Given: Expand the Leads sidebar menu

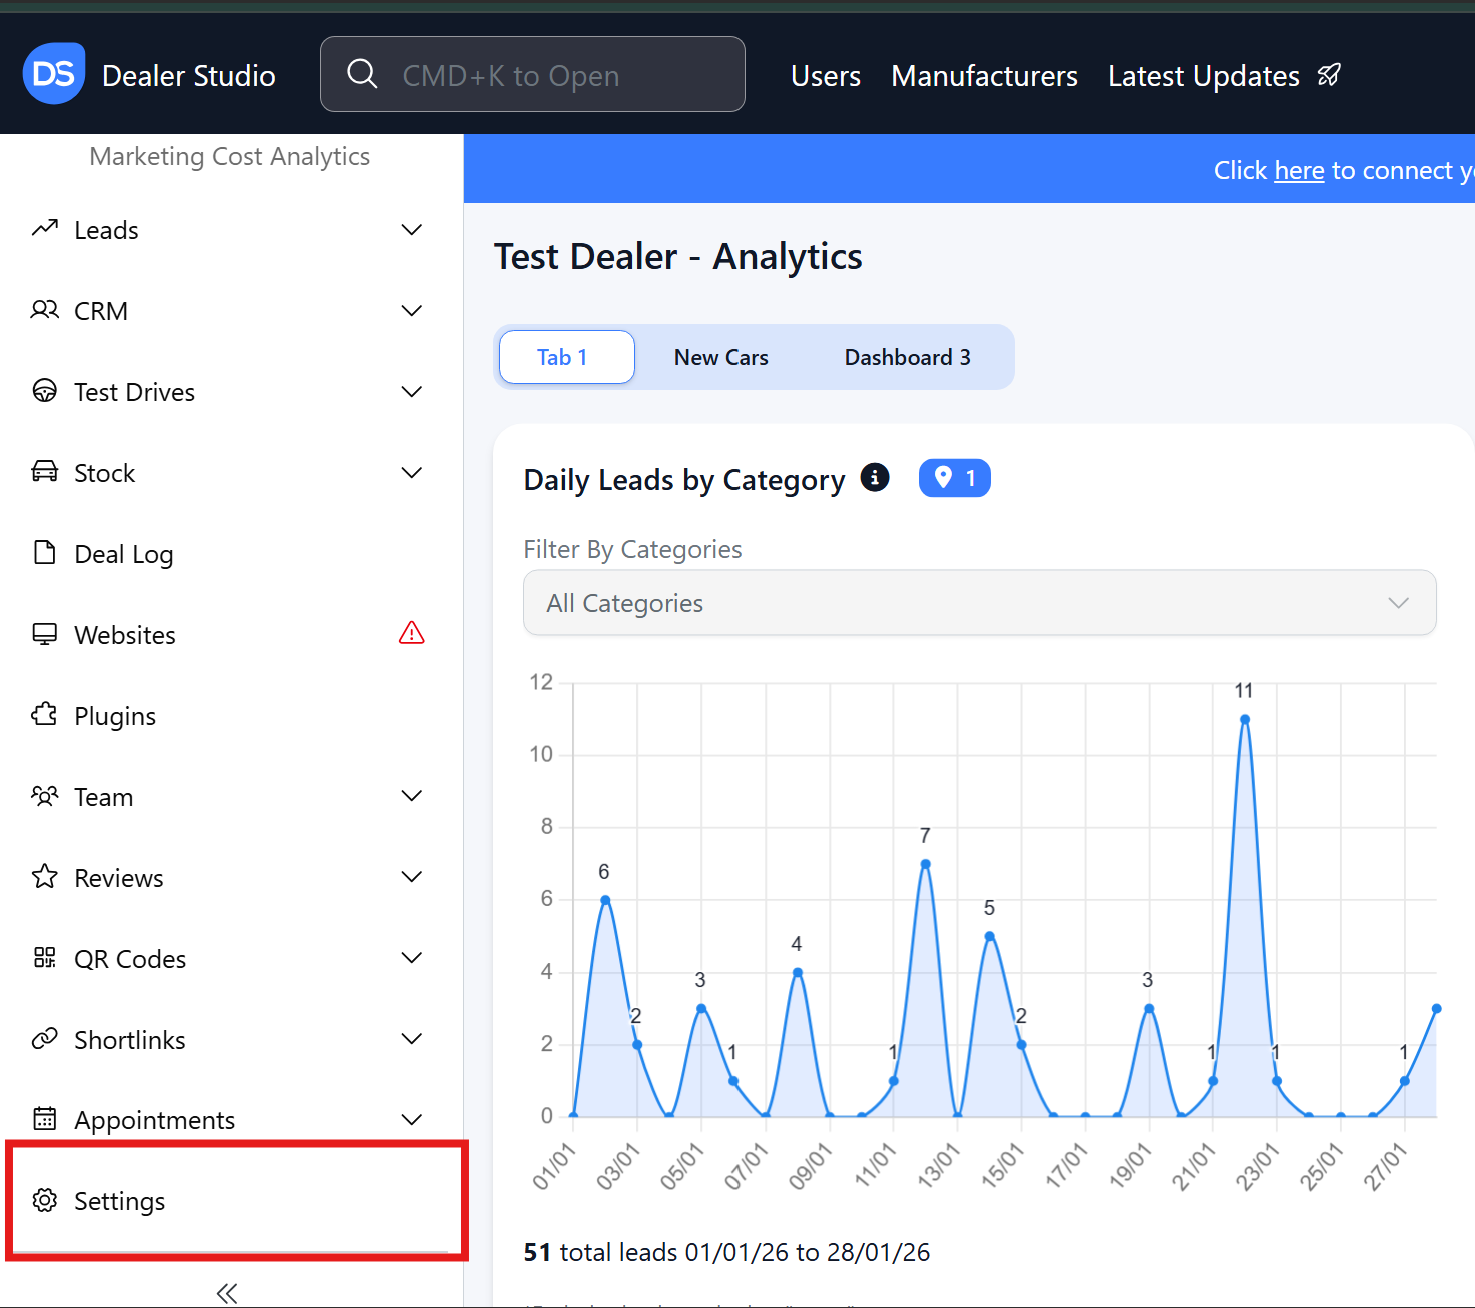Looking at the screenshot, I should (411, 230).
